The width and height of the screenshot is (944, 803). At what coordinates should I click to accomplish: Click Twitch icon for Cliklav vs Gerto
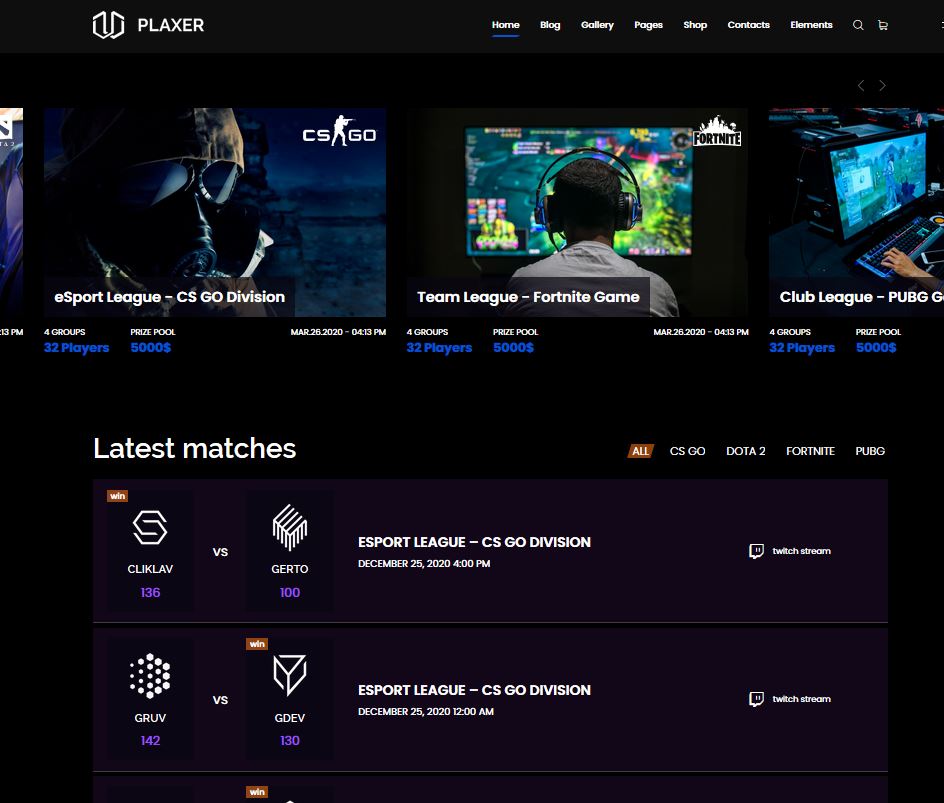click(x=757, y=551)
